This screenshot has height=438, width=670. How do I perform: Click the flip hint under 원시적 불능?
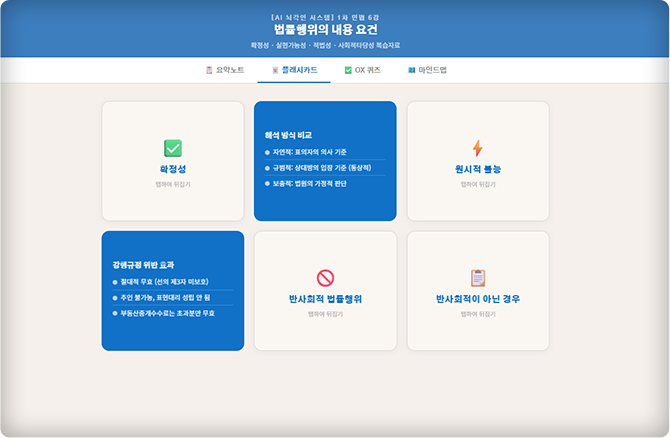pyautogui.click(x=478, y=184)
